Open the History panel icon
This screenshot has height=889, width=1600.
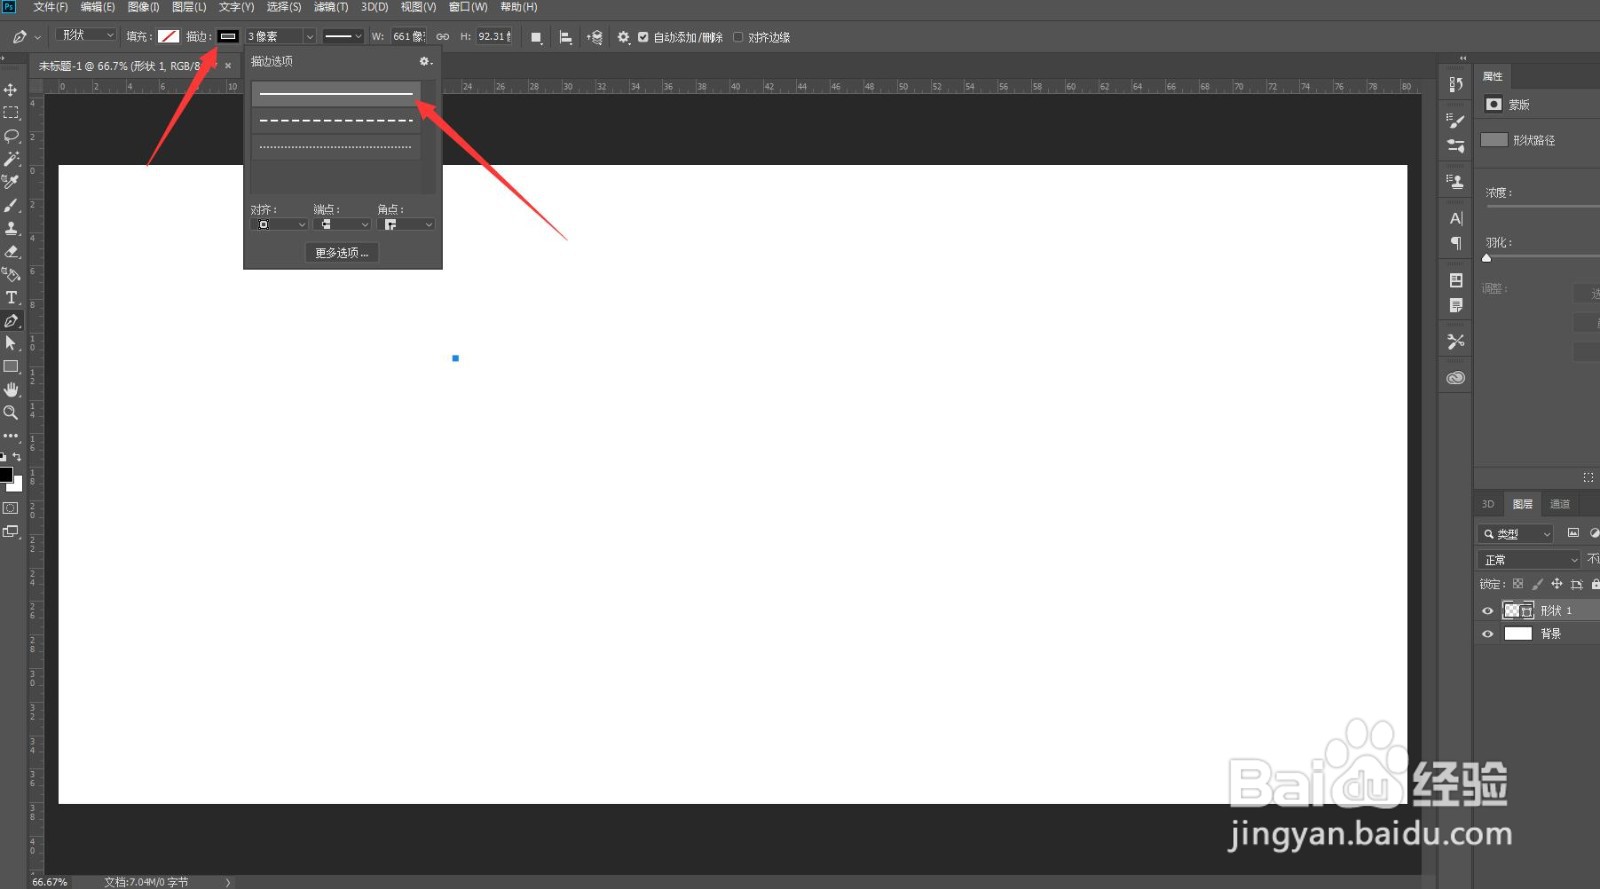tap(1456, 84)
